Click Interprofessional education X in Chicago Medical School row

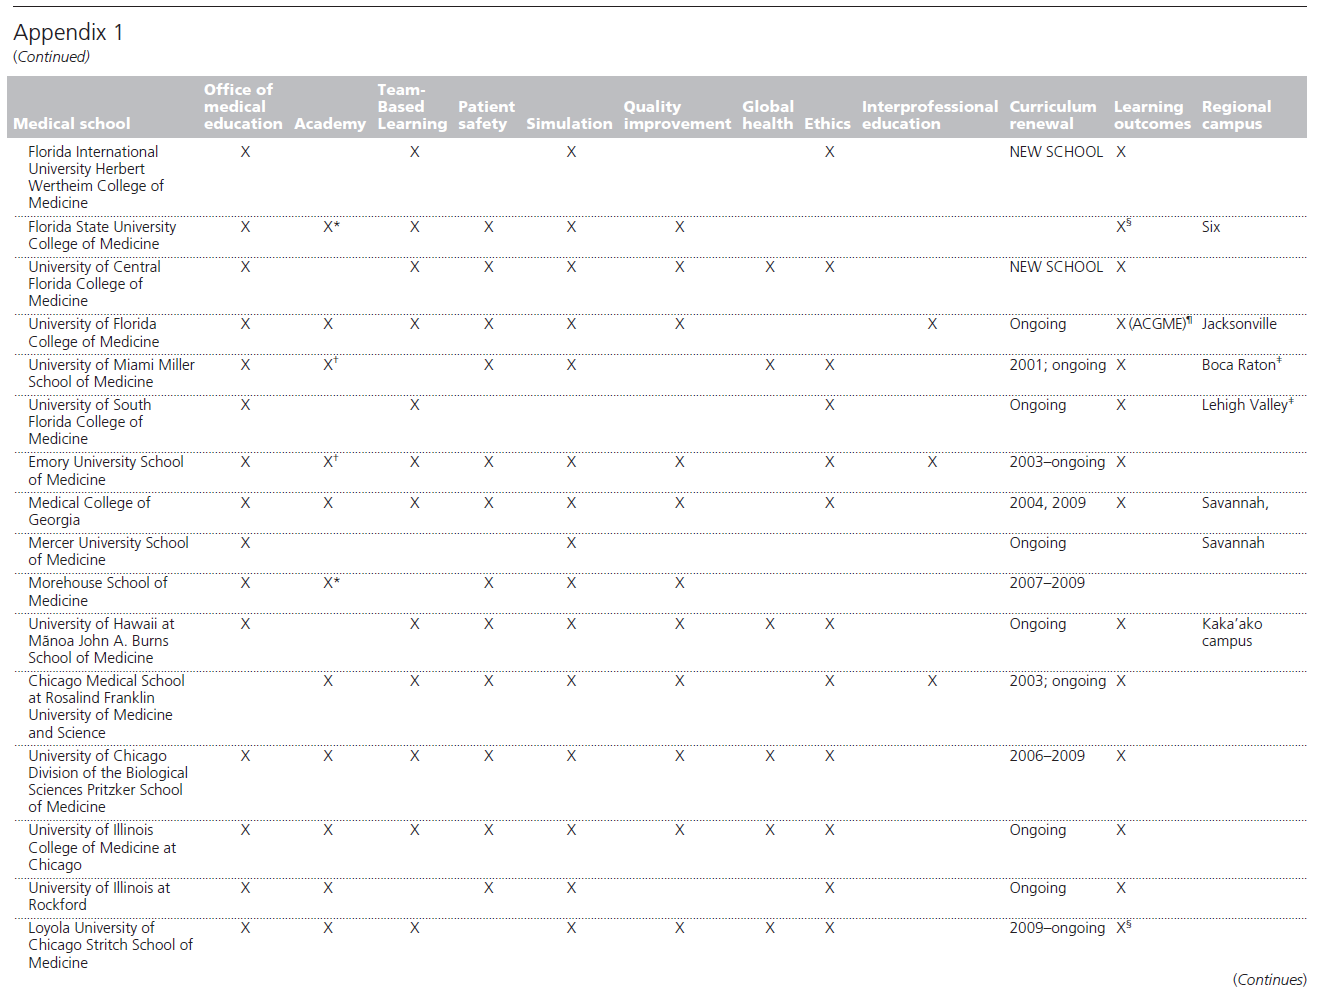pos(932,681)
